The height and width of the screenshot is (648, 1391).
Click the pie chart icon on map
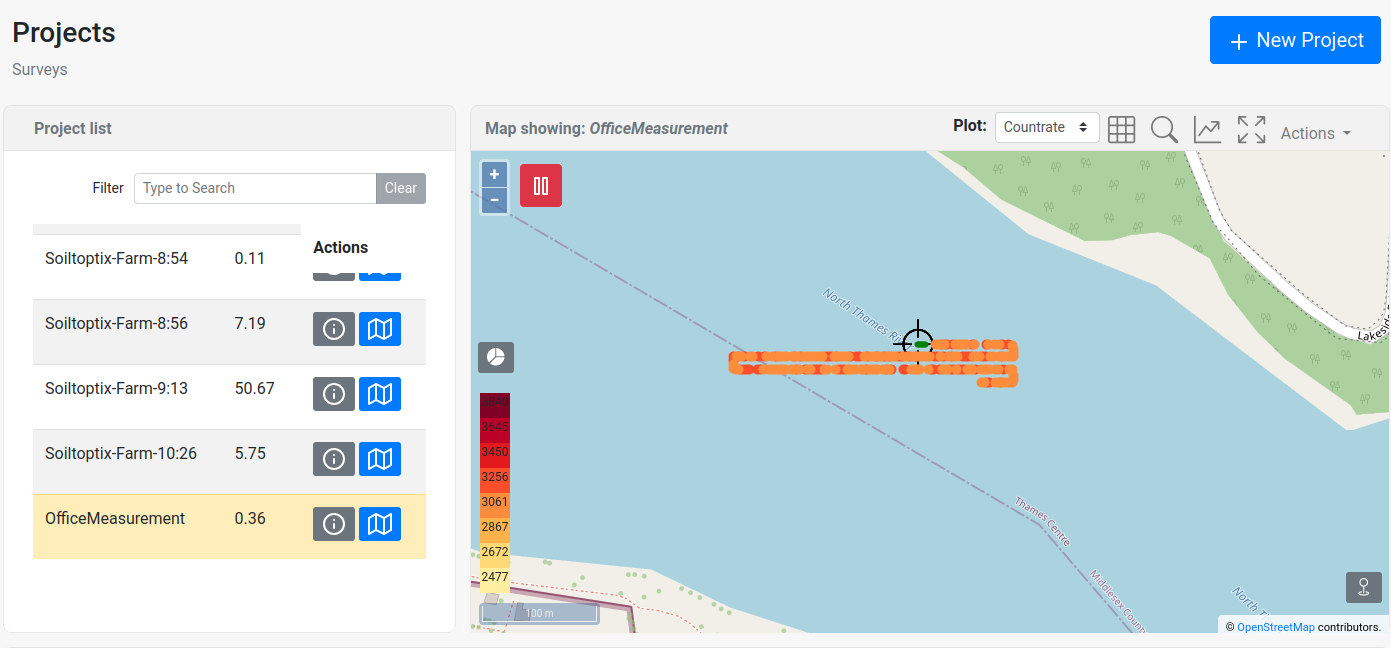(x=496, y=357)
